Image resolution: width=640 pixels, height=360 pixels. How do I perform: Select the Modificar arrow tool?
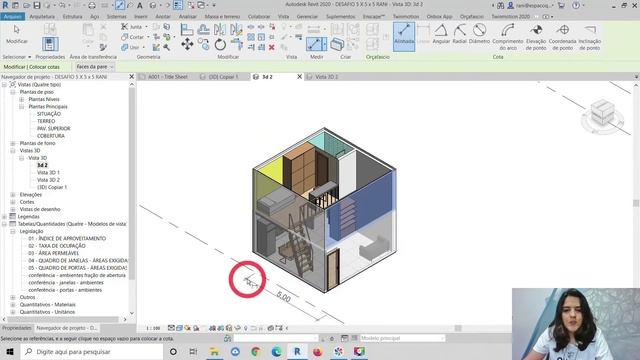[x=16, y=34]
